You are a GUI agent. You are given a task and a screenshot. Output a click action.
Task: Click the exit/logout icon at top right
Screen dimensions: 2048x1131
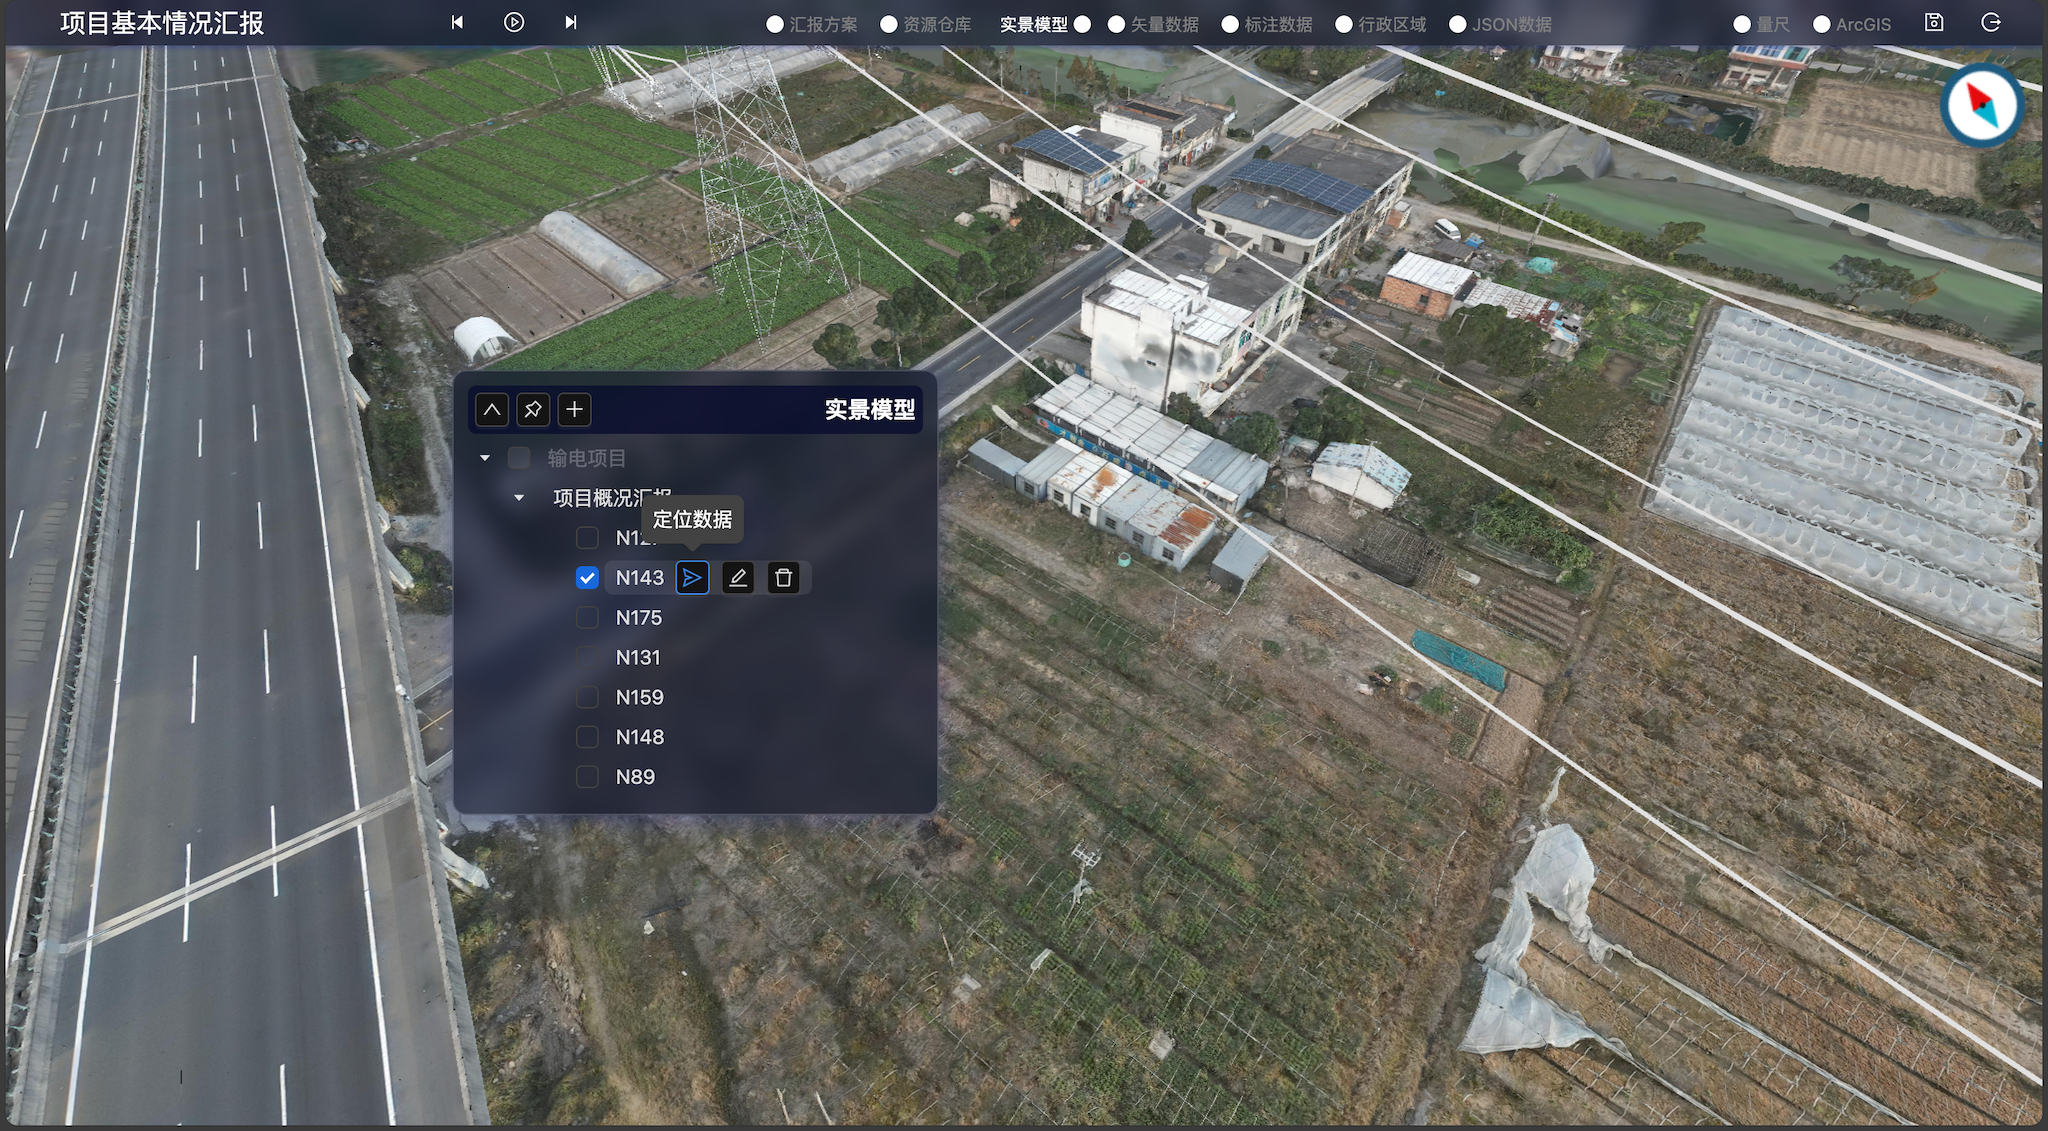click(1990, 23)
